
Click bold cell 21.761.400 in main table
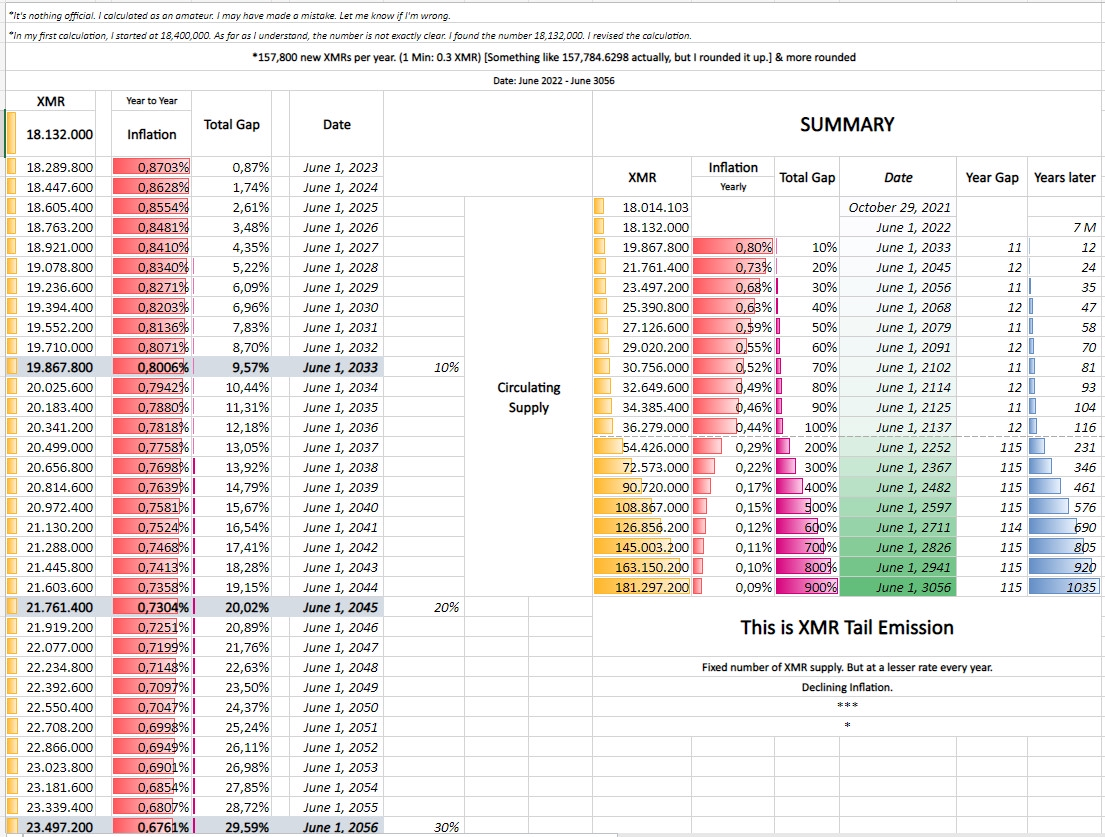(50, 607)
